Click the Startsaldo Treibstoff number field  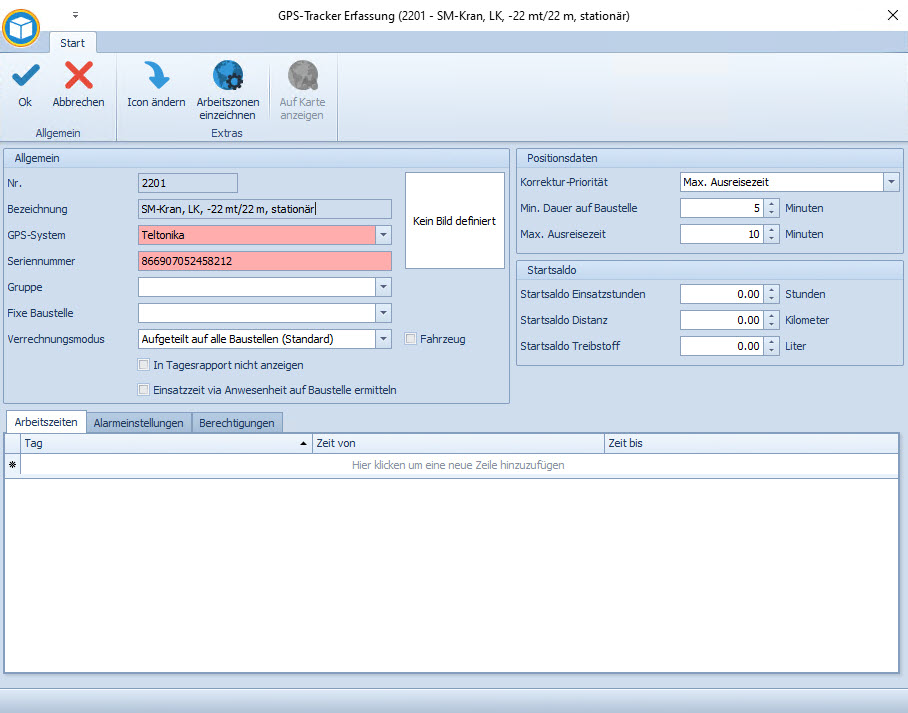pos(722,346)
